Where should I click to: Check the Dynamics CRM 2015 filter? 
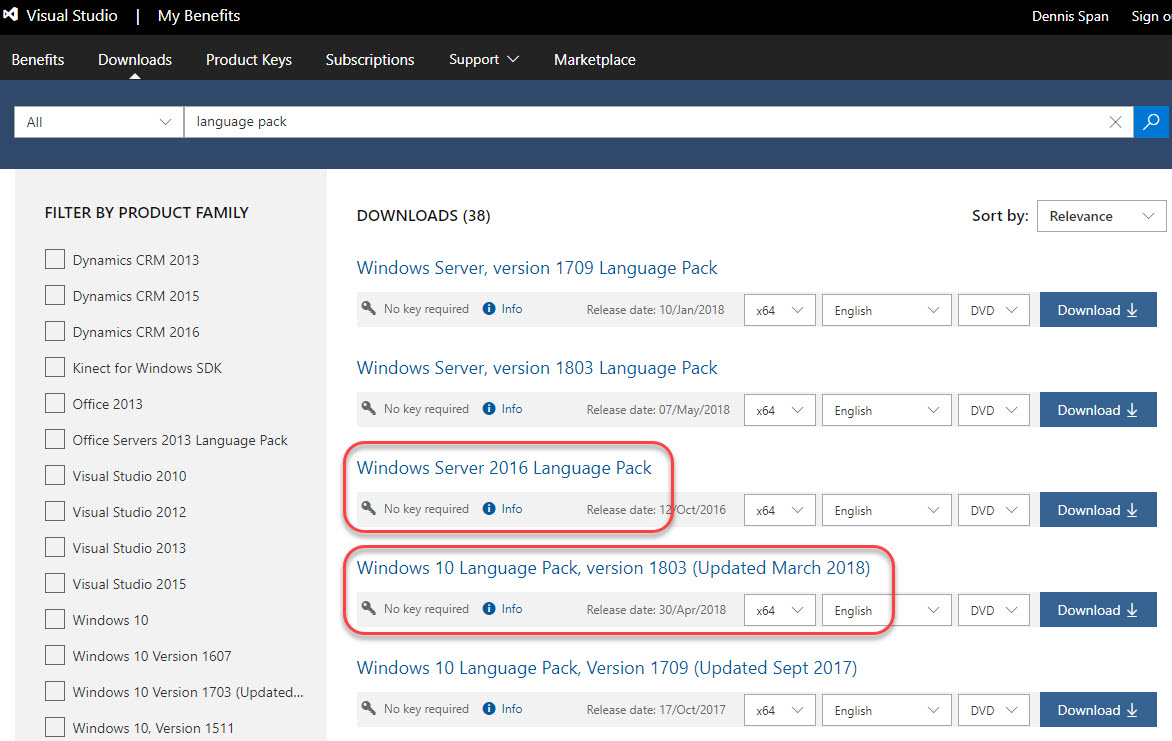point(55,295)
